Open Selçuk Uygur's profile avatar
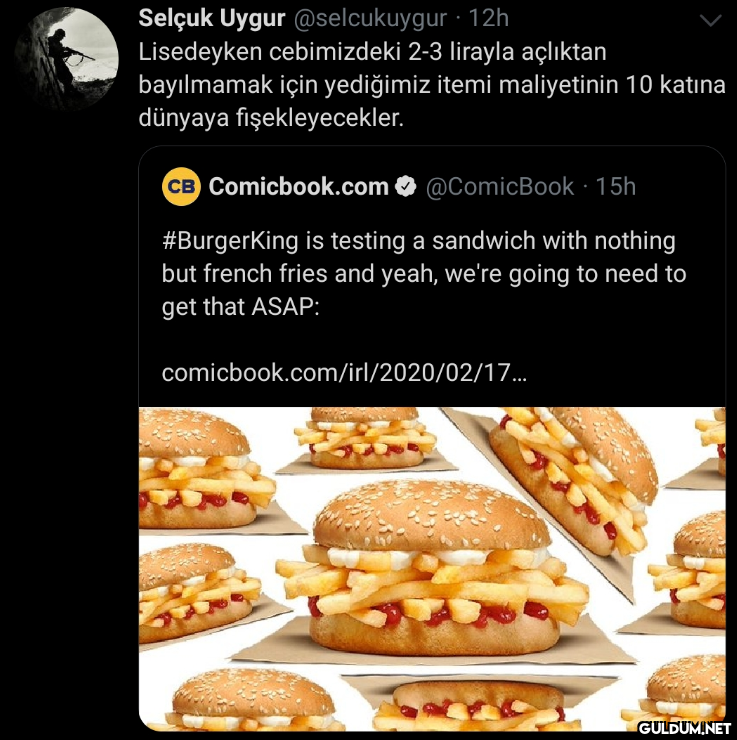 [x=66, y=59]
